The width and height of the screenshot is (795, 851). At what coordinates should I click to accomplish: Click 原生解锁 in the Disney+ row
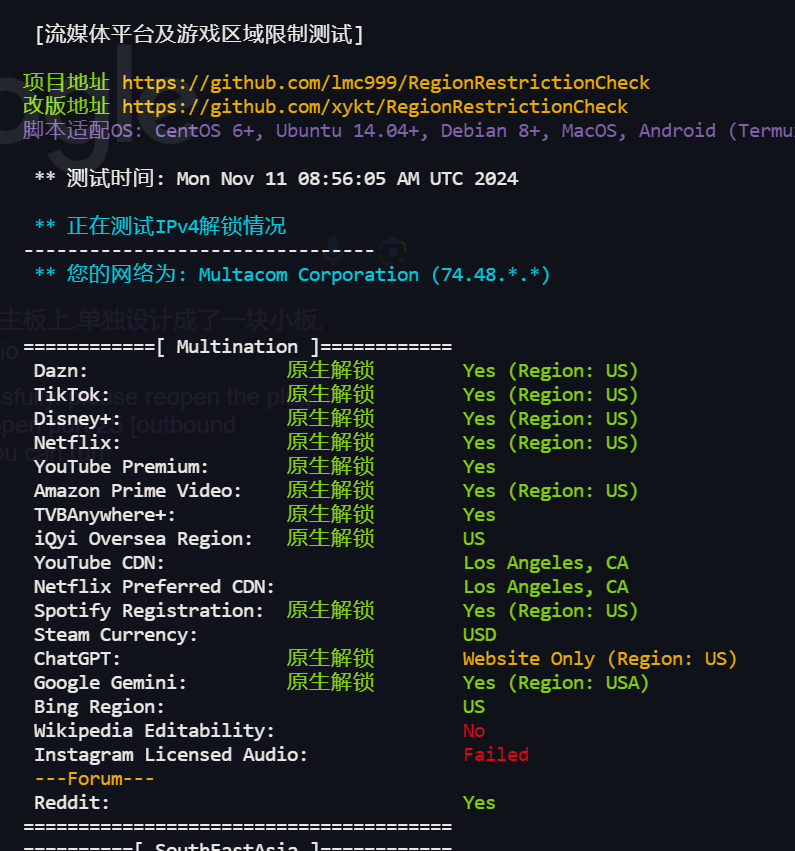click(x=330, y=418)
